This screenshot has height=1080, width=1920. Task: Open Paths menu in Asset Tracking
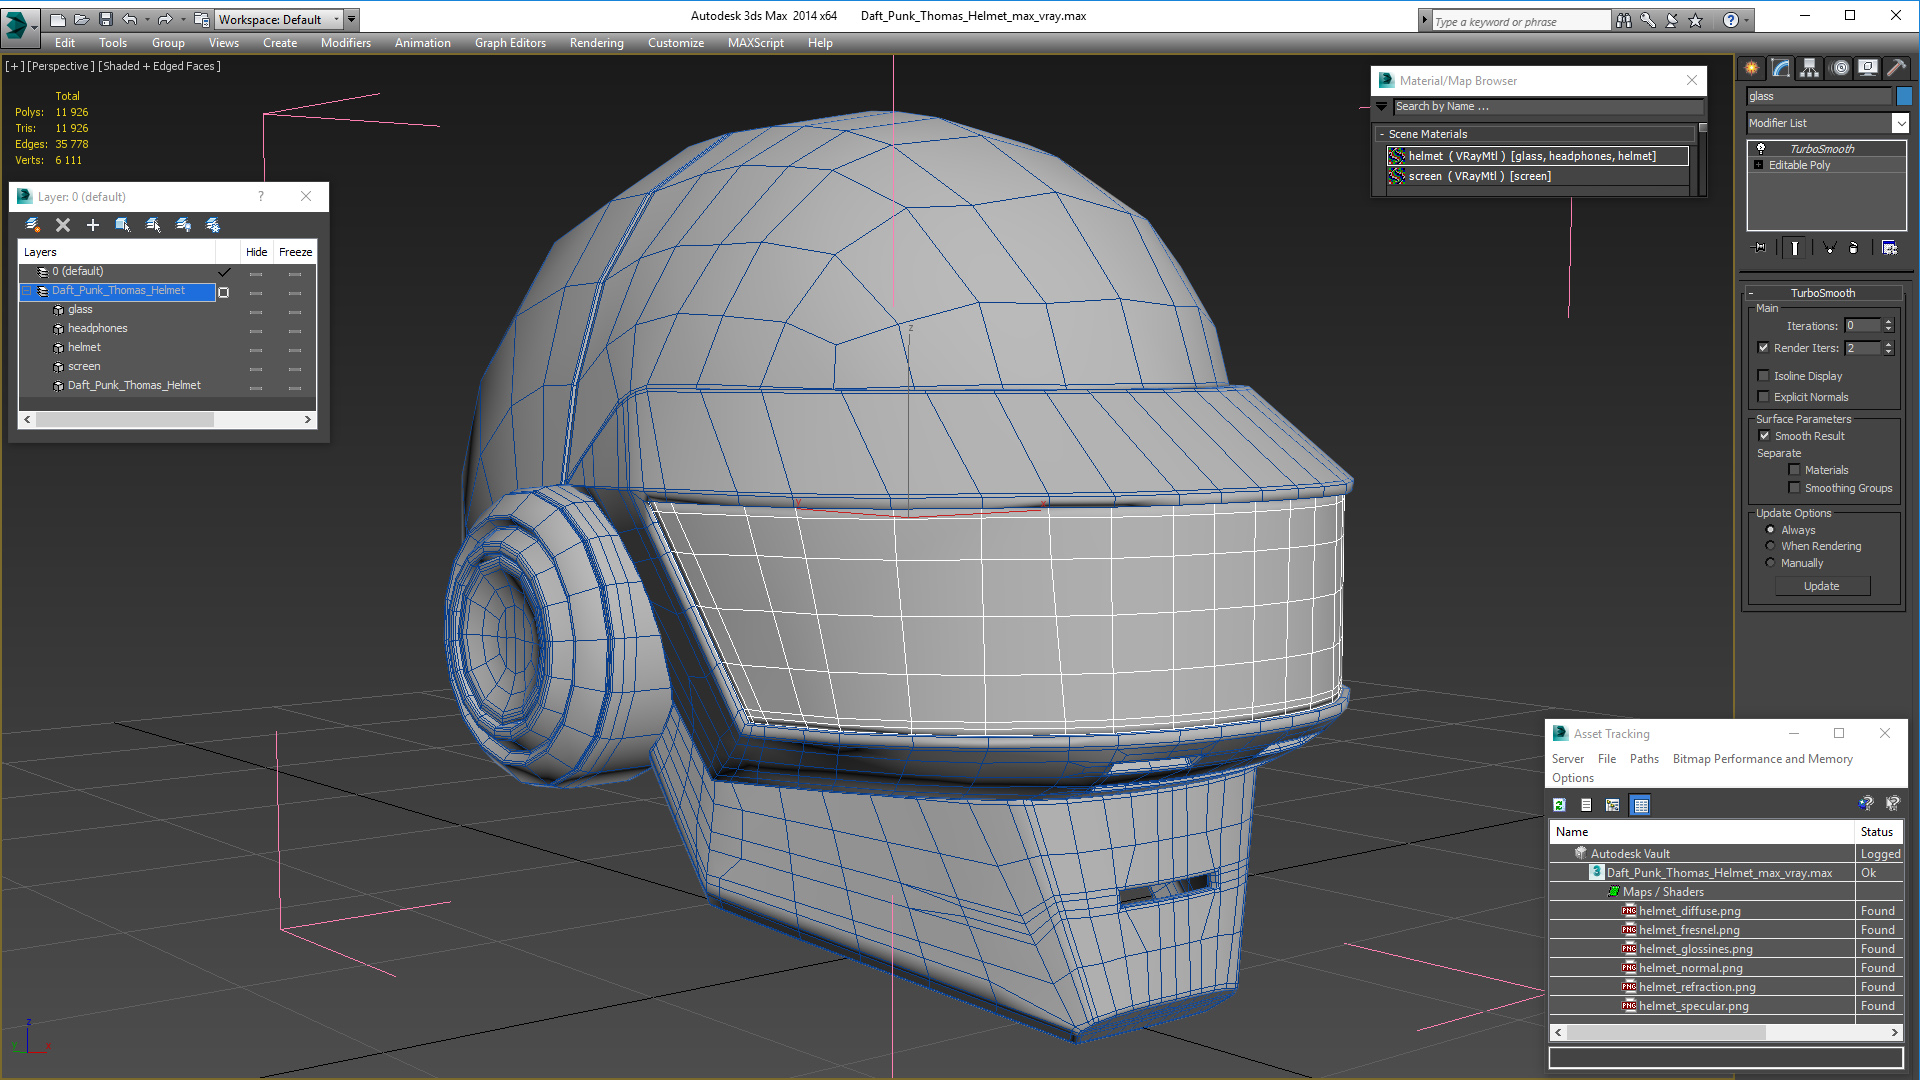click(x=1644, y=759)
